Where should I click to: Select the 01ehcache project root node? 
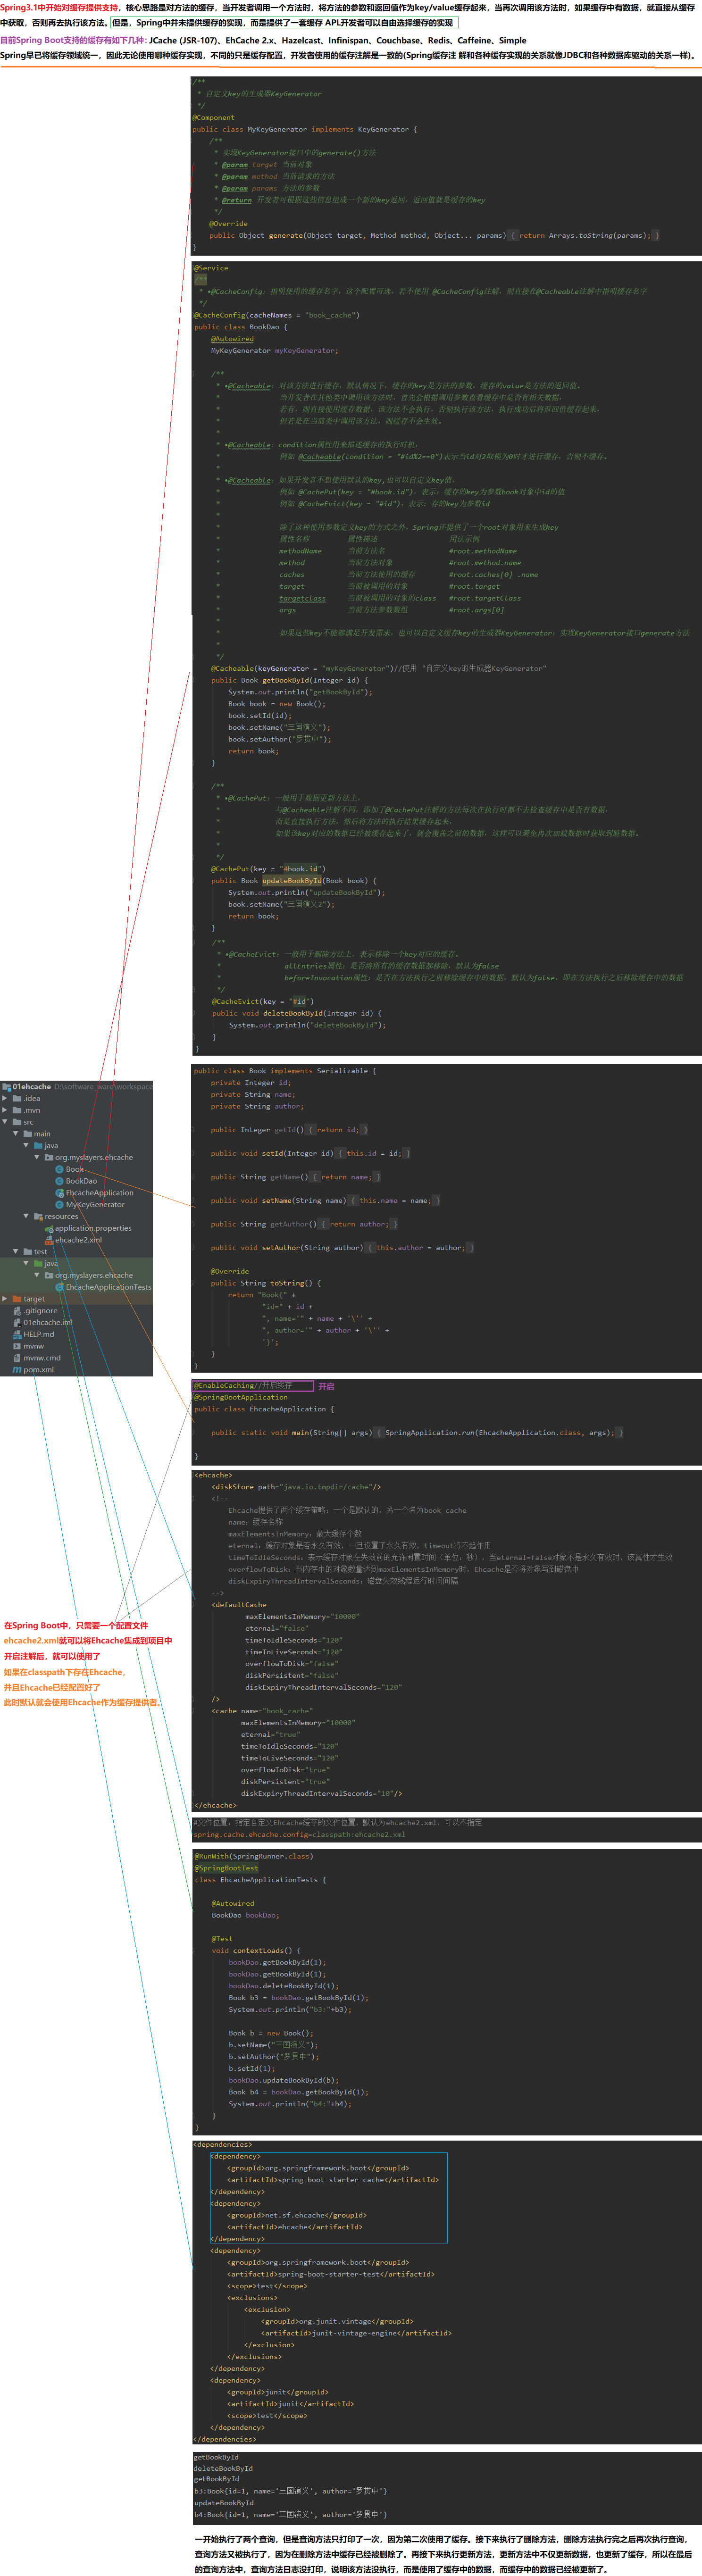click(x=32, y=1086)
